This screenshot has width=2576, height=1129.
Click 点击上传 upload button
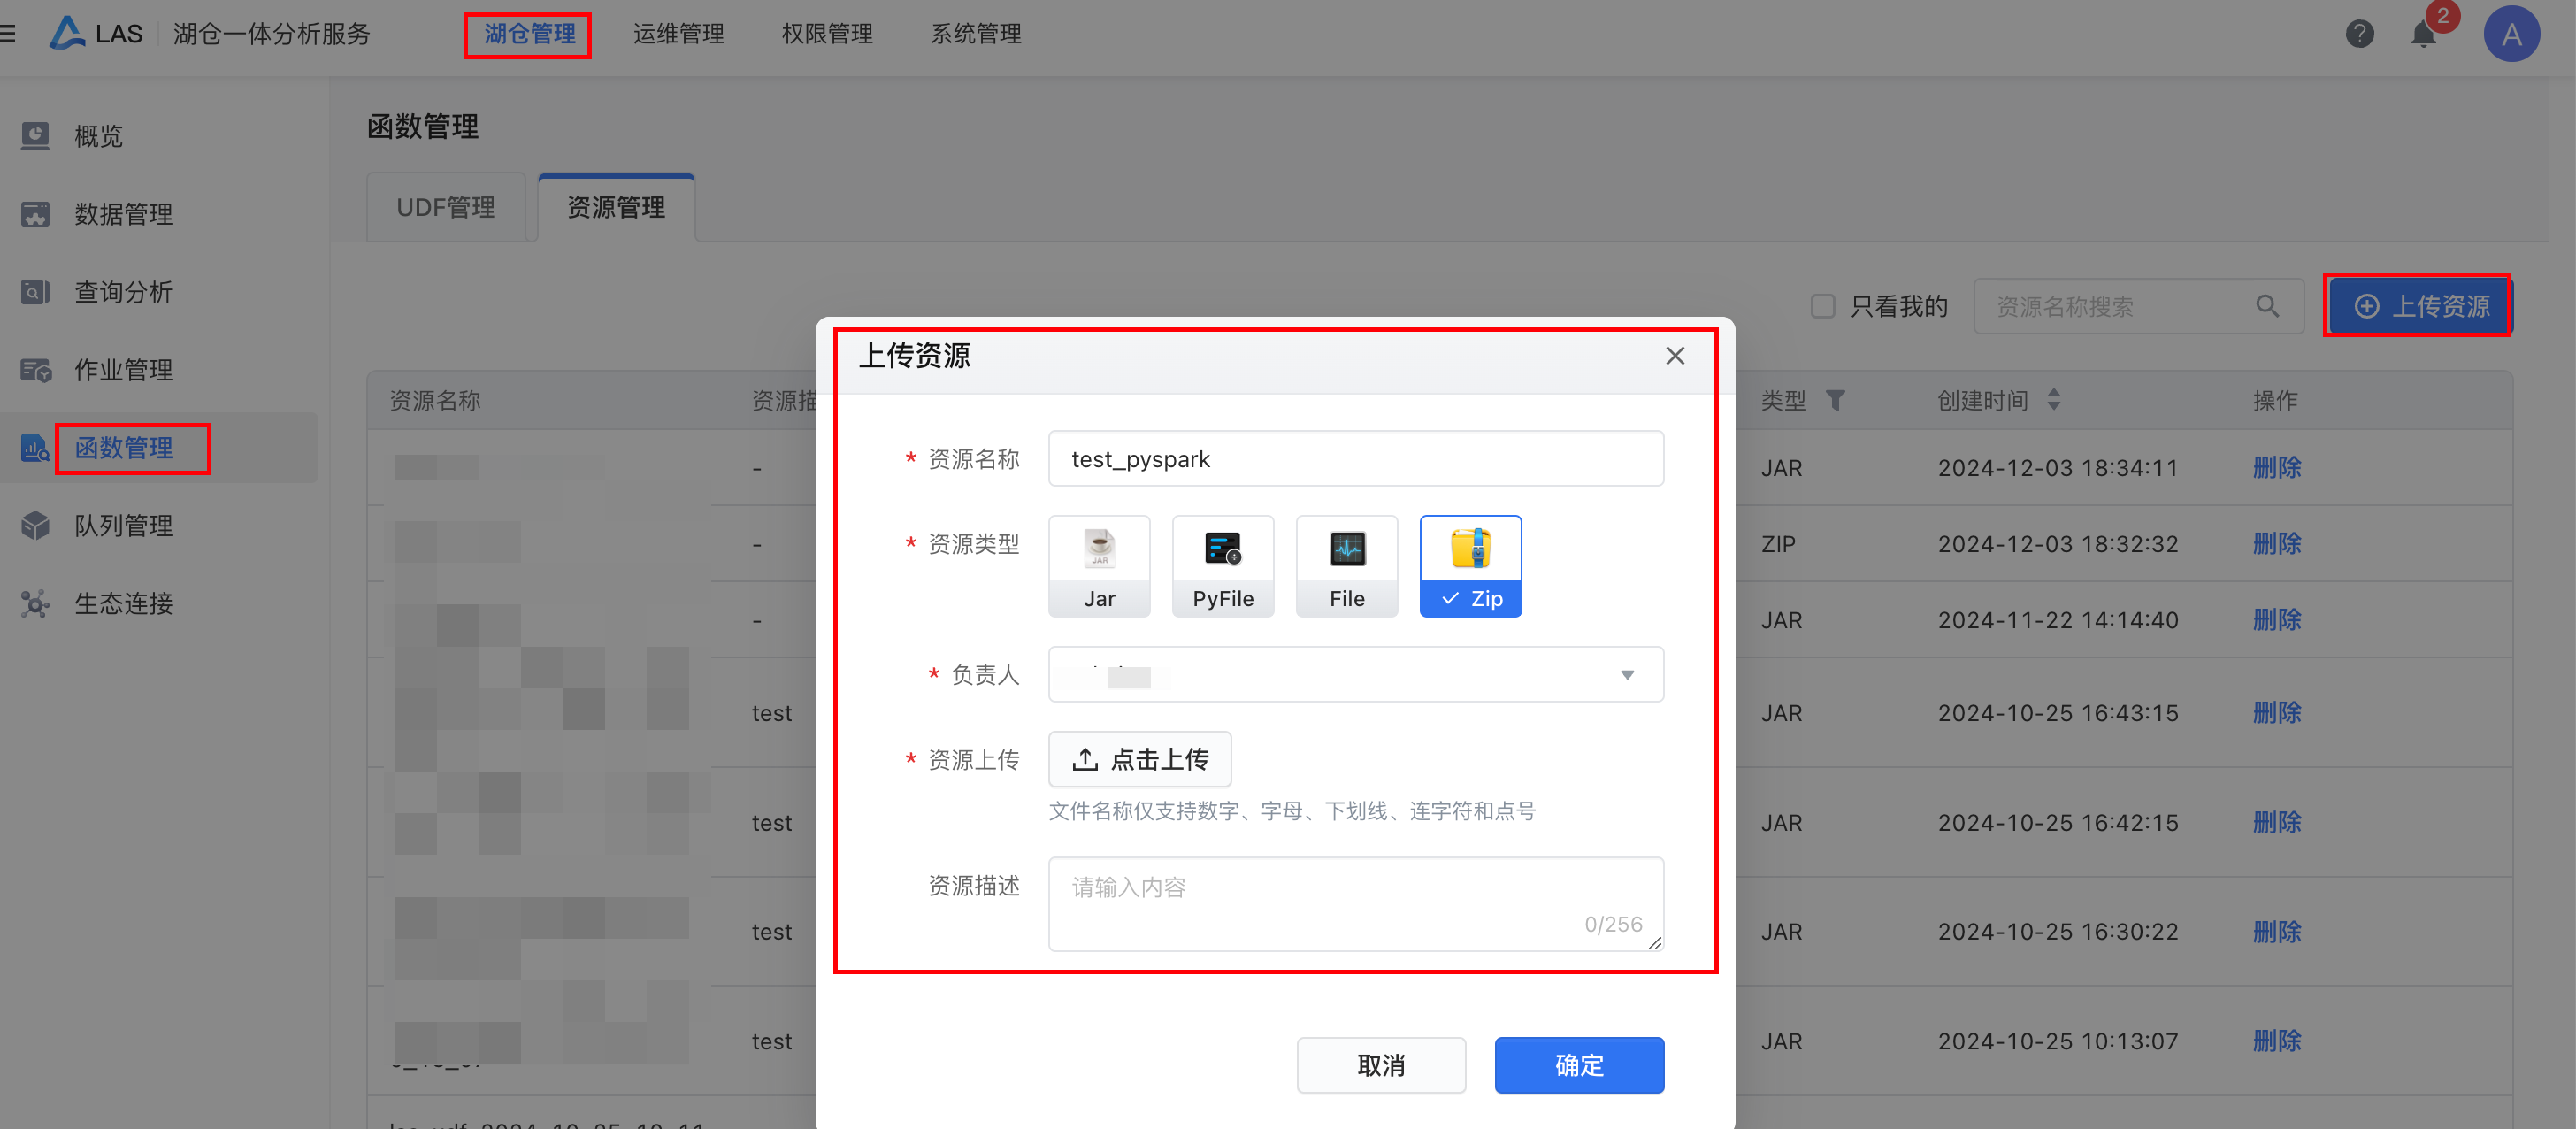coord(1139,759)
